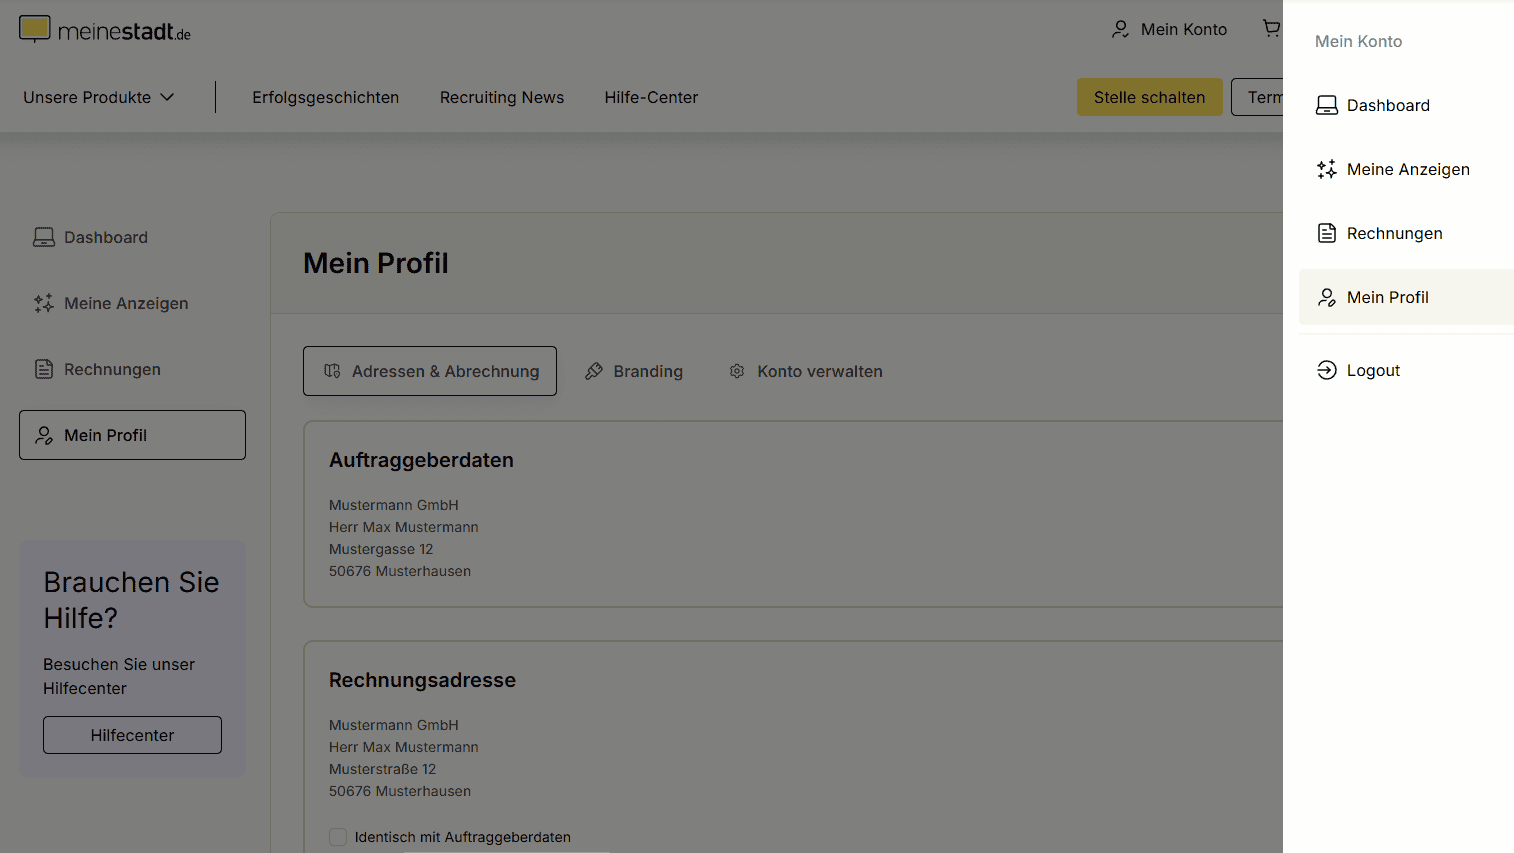The width and height of the screenshot is (1514, 853).
Task: Select Mein Profil text in left sidebar
Action: tap(105, 435)
